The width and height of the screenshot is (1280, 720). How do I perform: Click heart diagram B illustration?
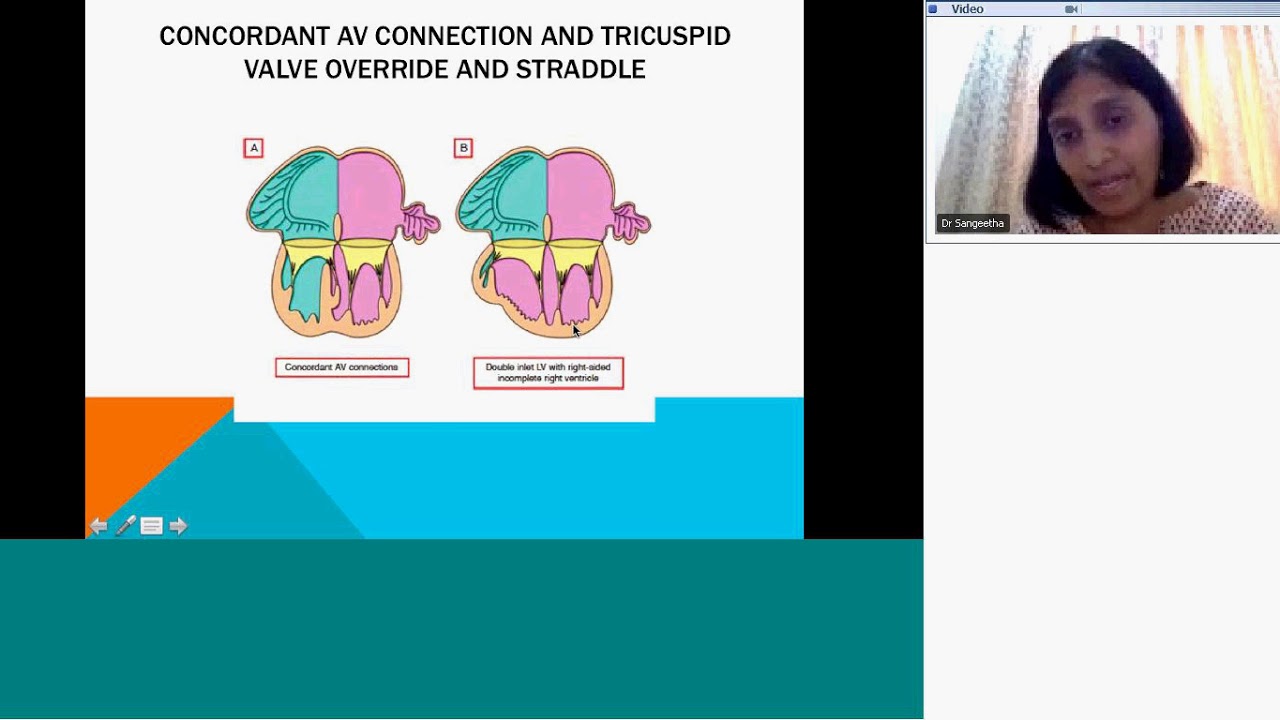[x=552, y=241]
